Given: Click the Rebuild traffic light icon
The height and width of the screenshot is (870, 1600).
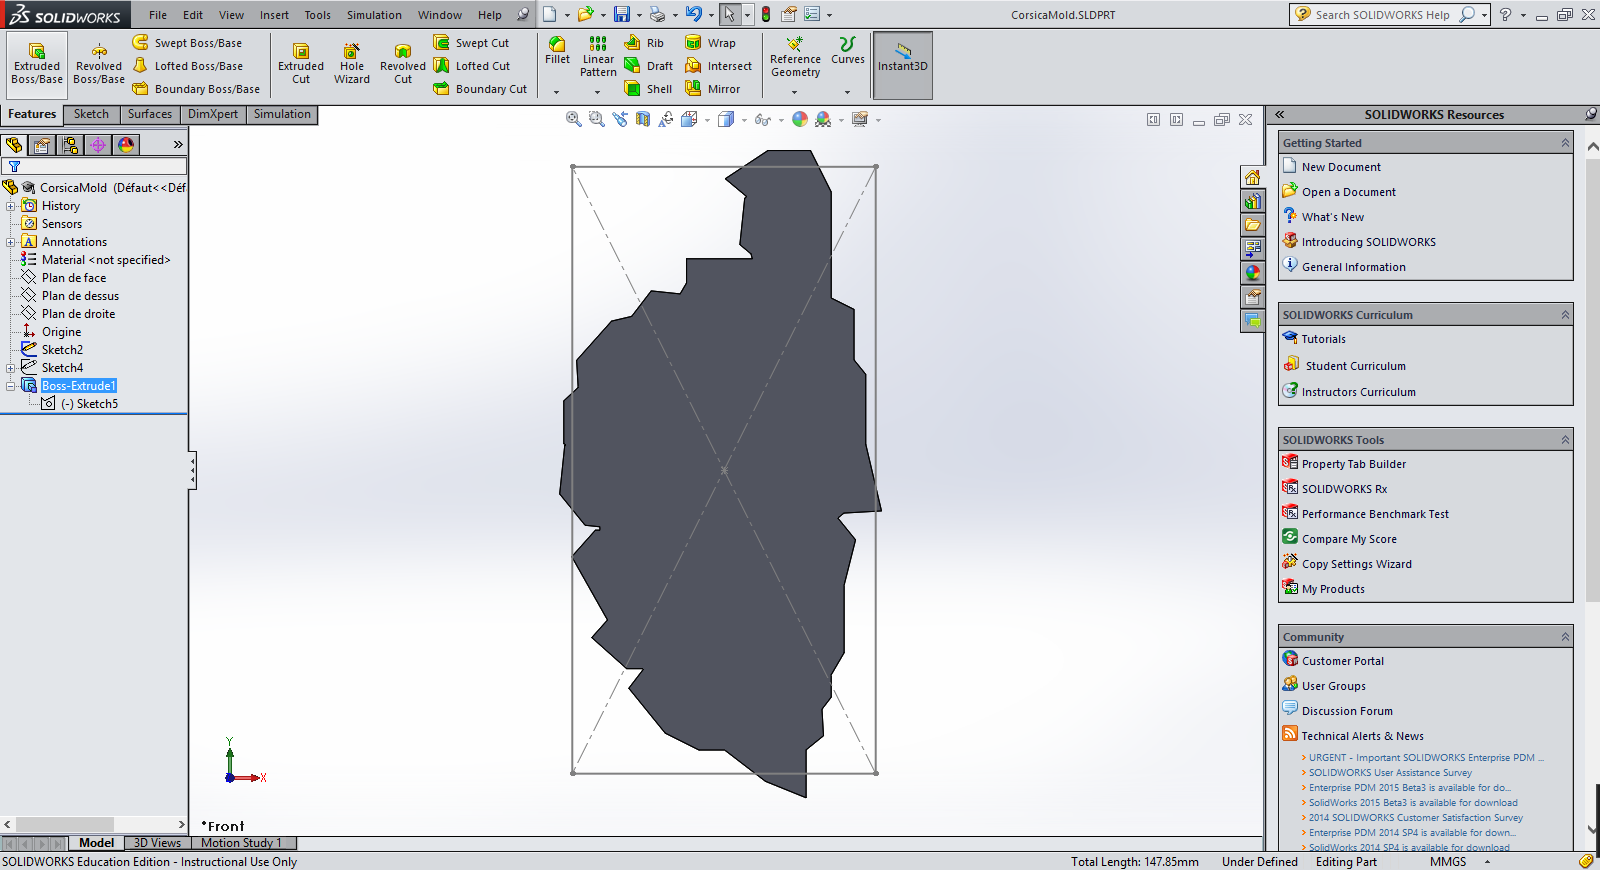Looking at the screenshot, I should coord(766,14).
